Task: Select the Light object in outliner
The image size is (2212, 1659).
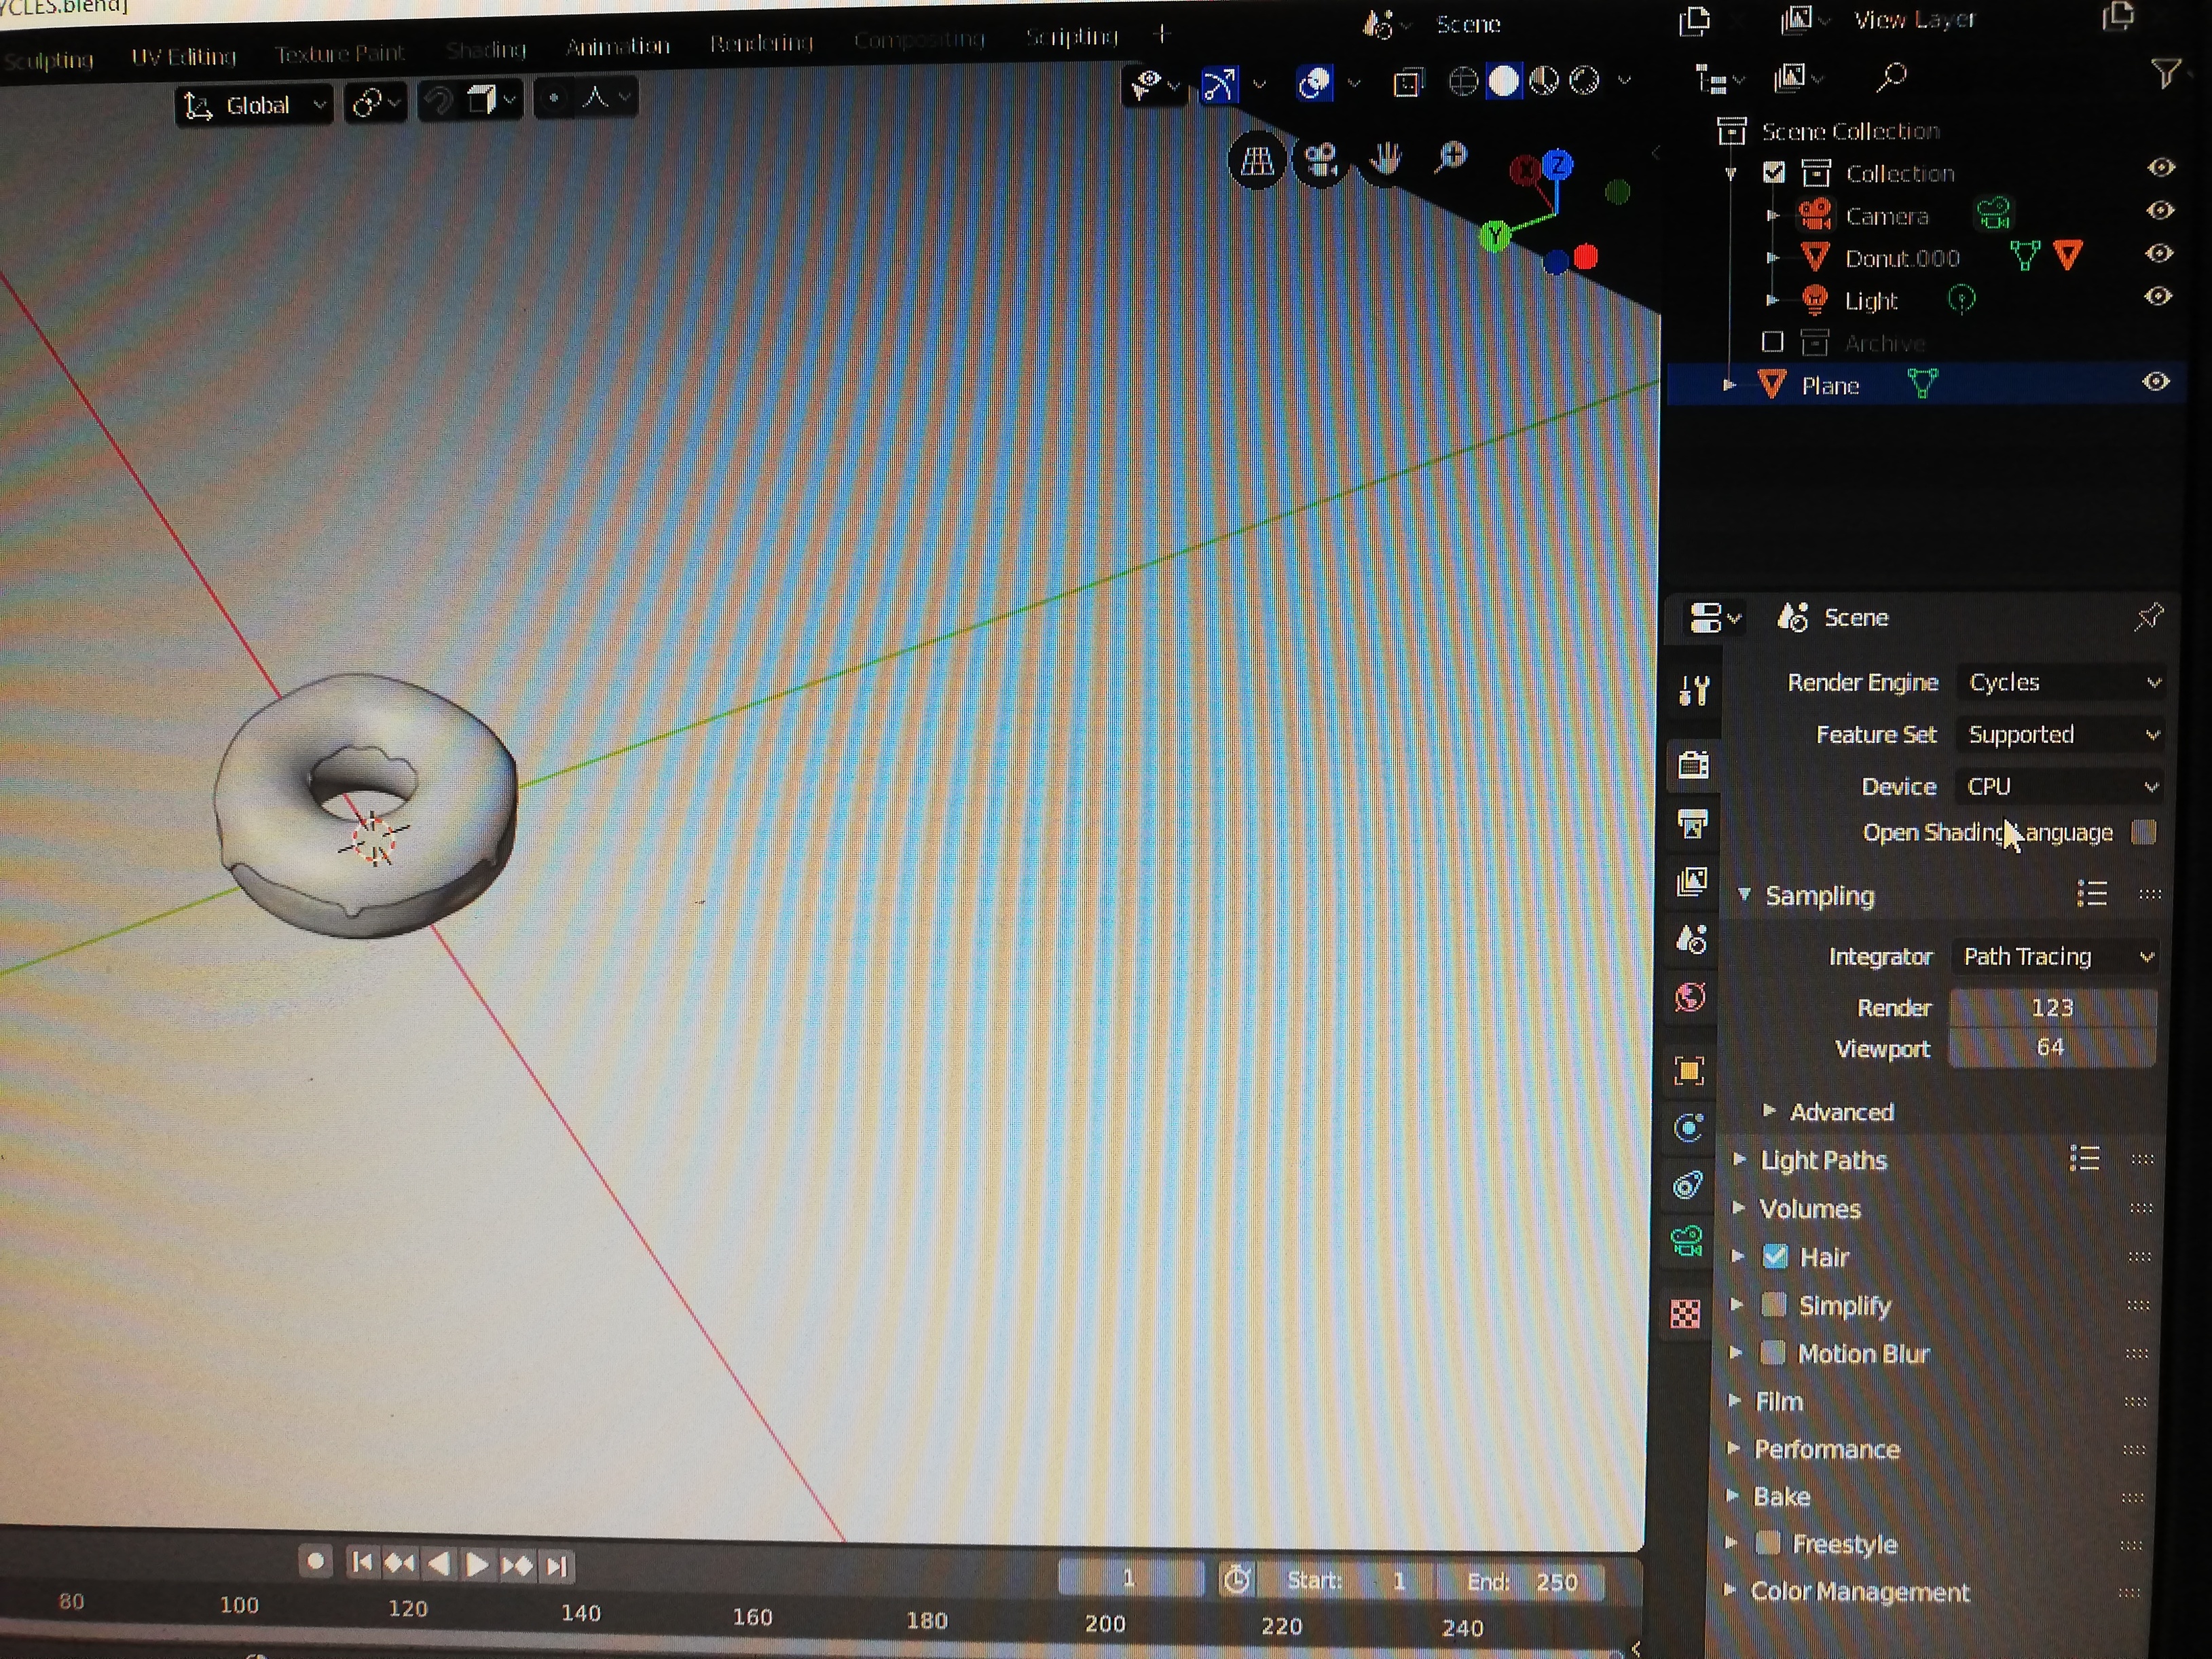Action: [x=1870, y=300]
